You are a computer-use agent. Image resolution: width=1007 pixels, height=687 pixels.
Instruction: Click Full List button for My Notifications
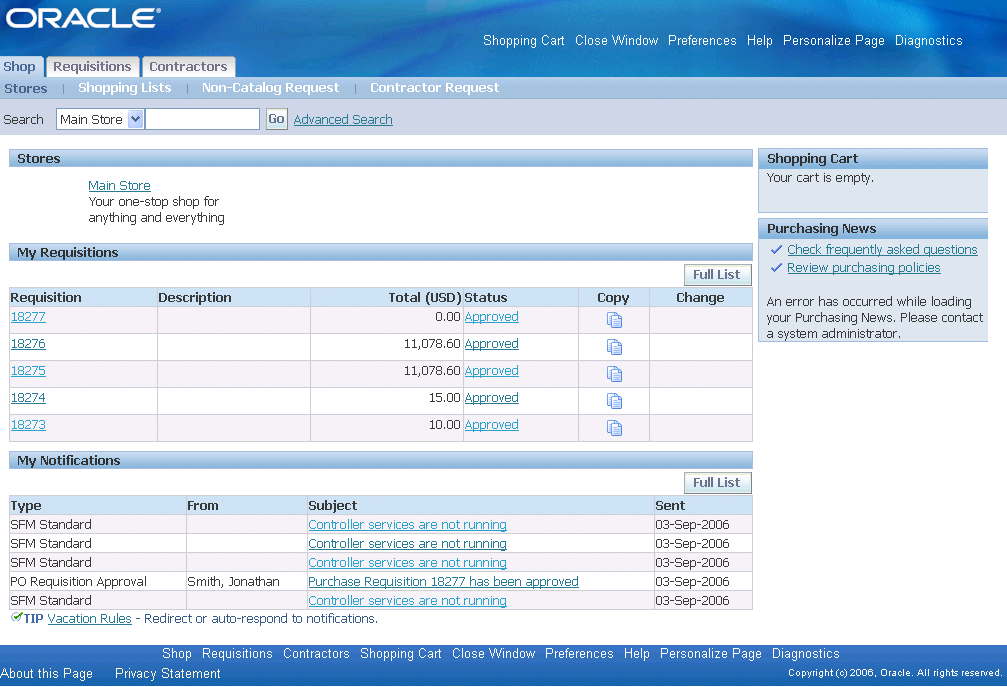pos(717,483)
